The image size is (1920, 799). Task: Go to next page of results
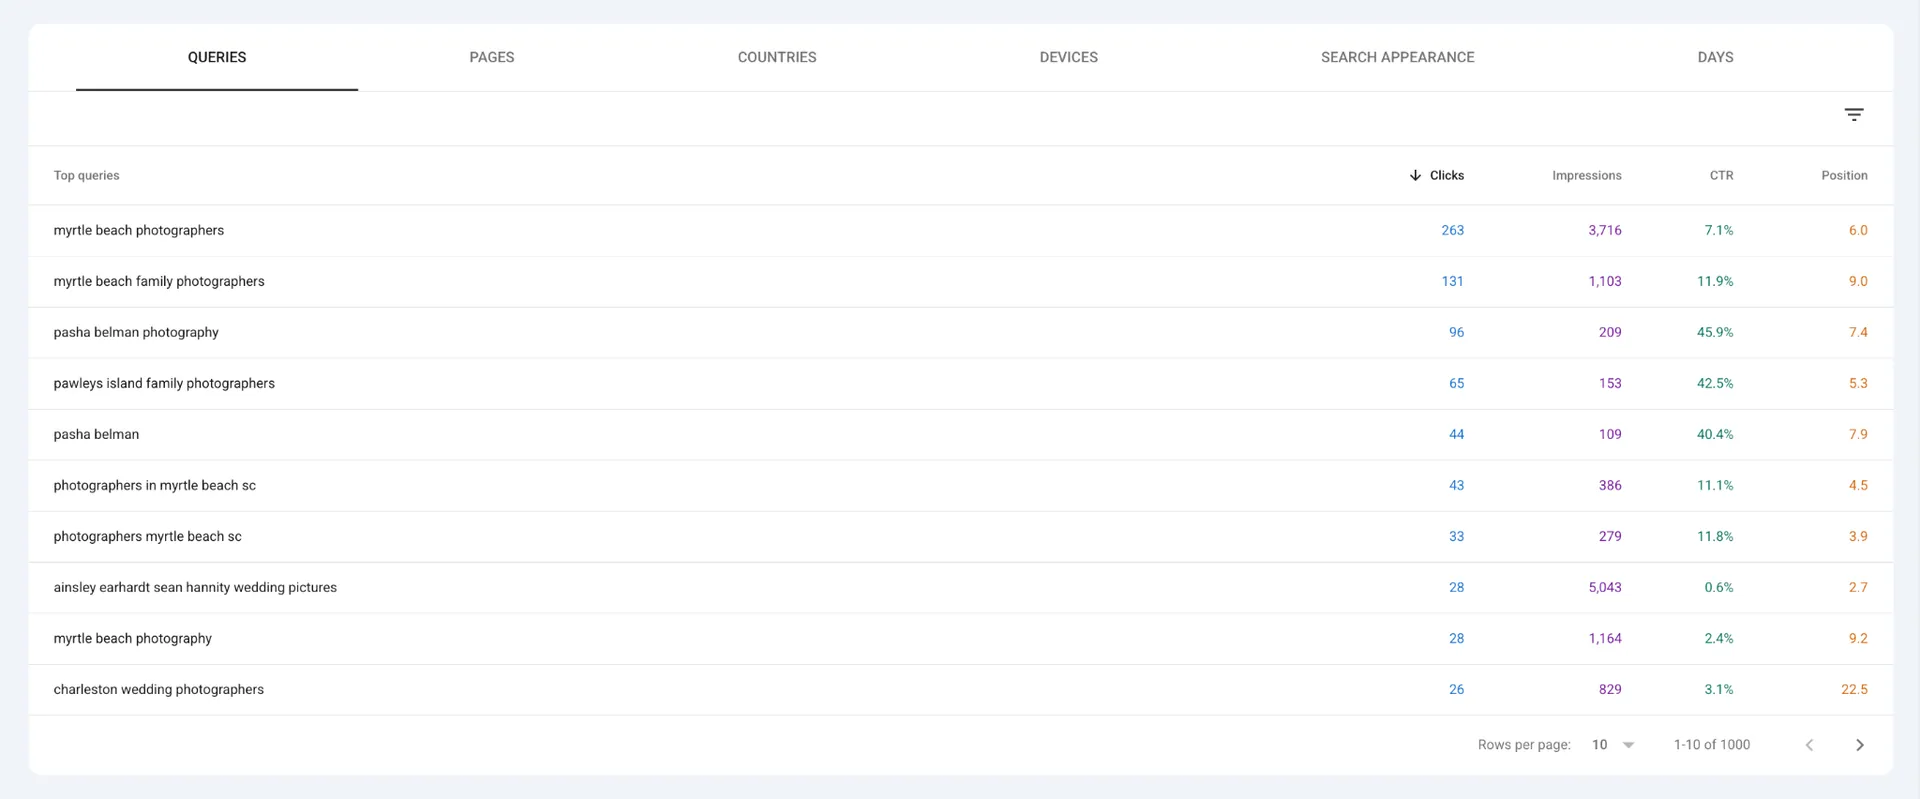[1859, 745]
